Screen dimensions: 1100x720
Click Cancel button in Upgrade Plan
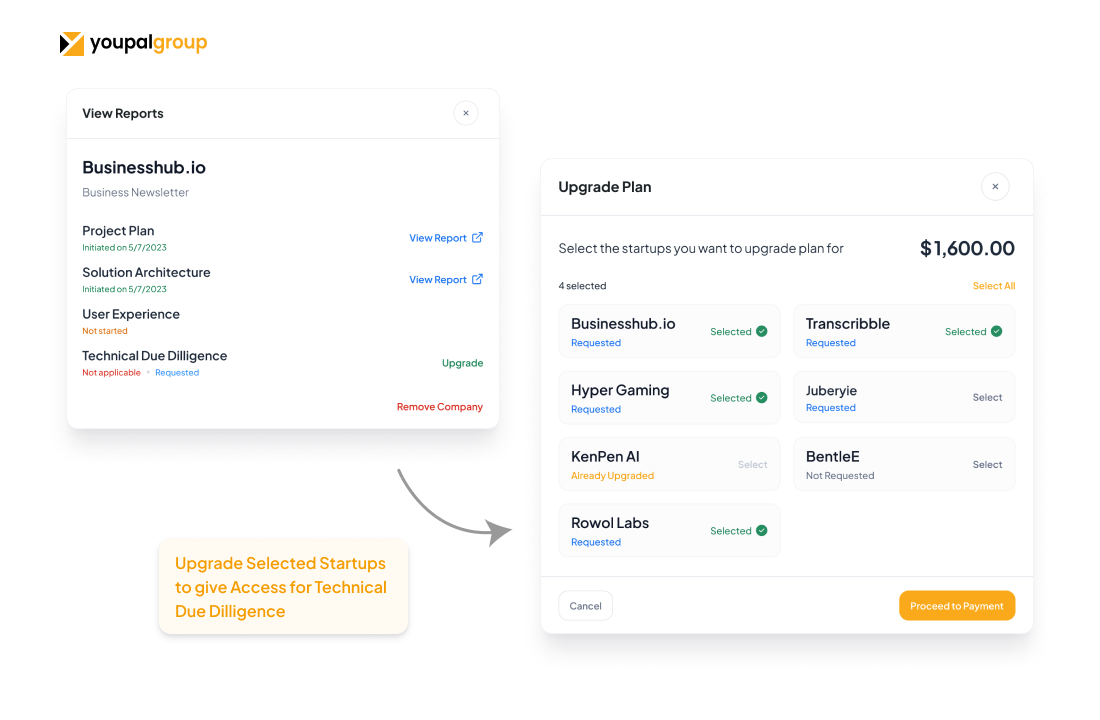[585, 606]
